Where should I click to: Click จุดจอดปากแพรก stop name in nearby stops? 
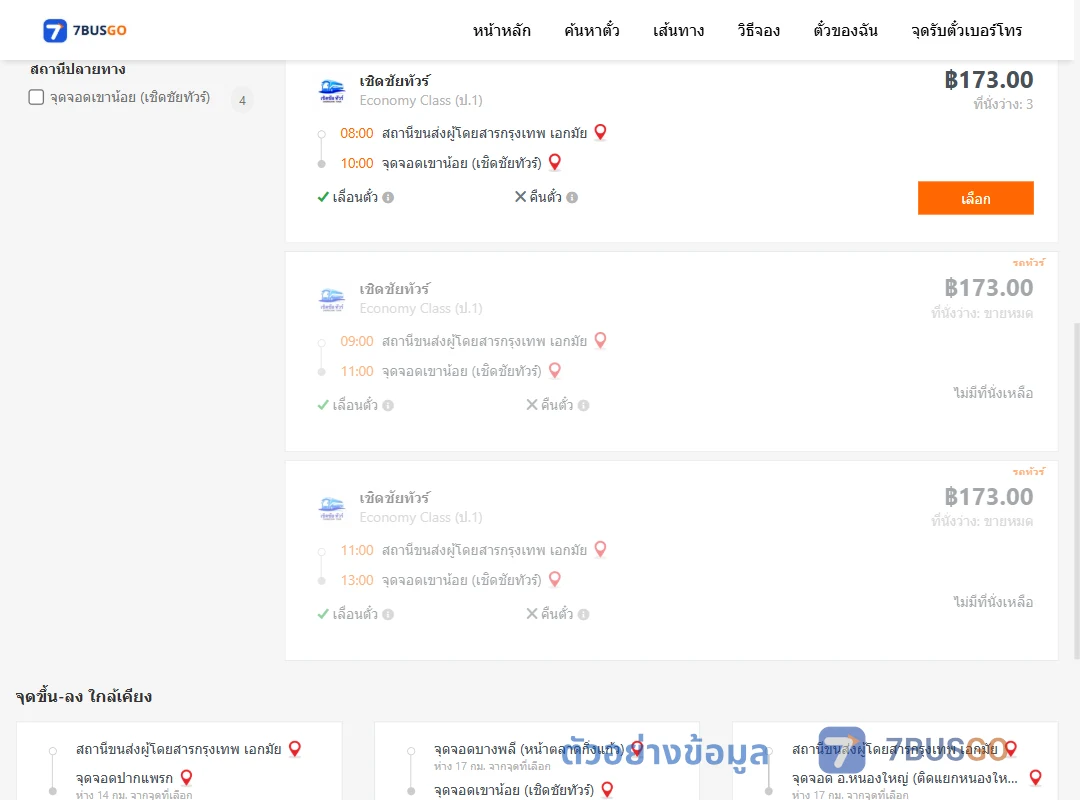(124, 778)
